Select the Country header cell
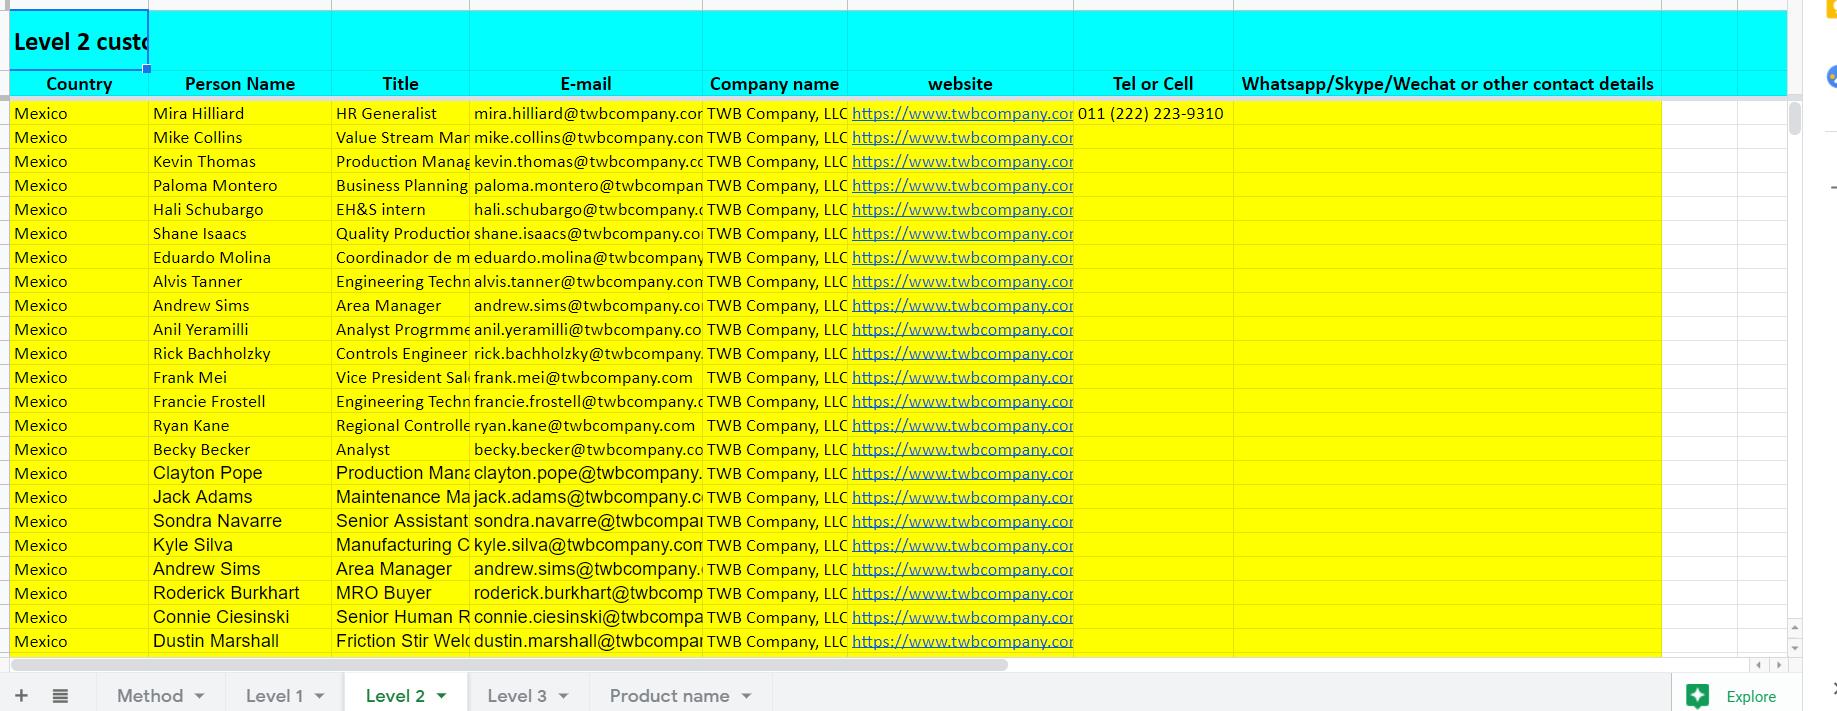The width and height of the screenshot is (1837, 711). (79, 84)
